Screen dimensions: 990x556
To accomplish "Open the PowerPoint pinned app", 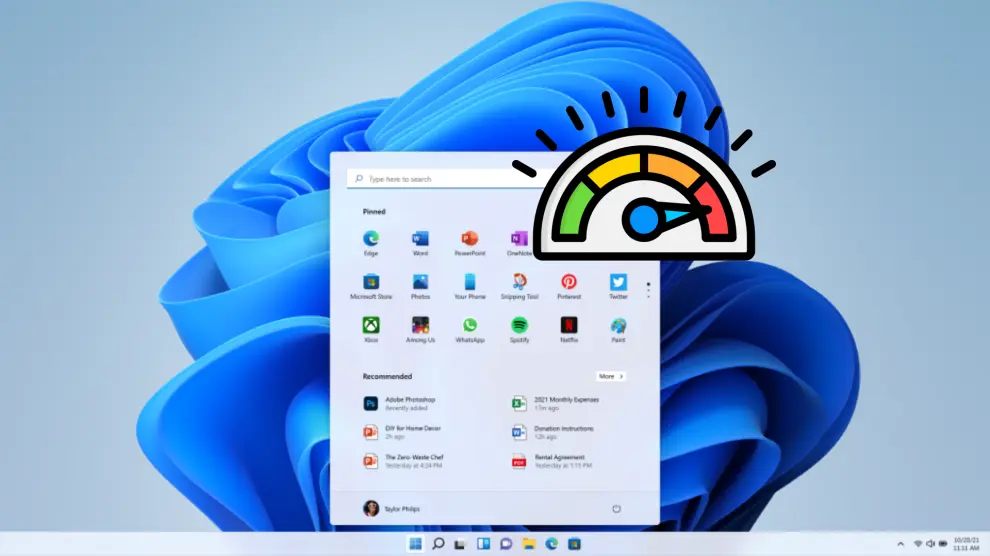I will tap(469, 240).
